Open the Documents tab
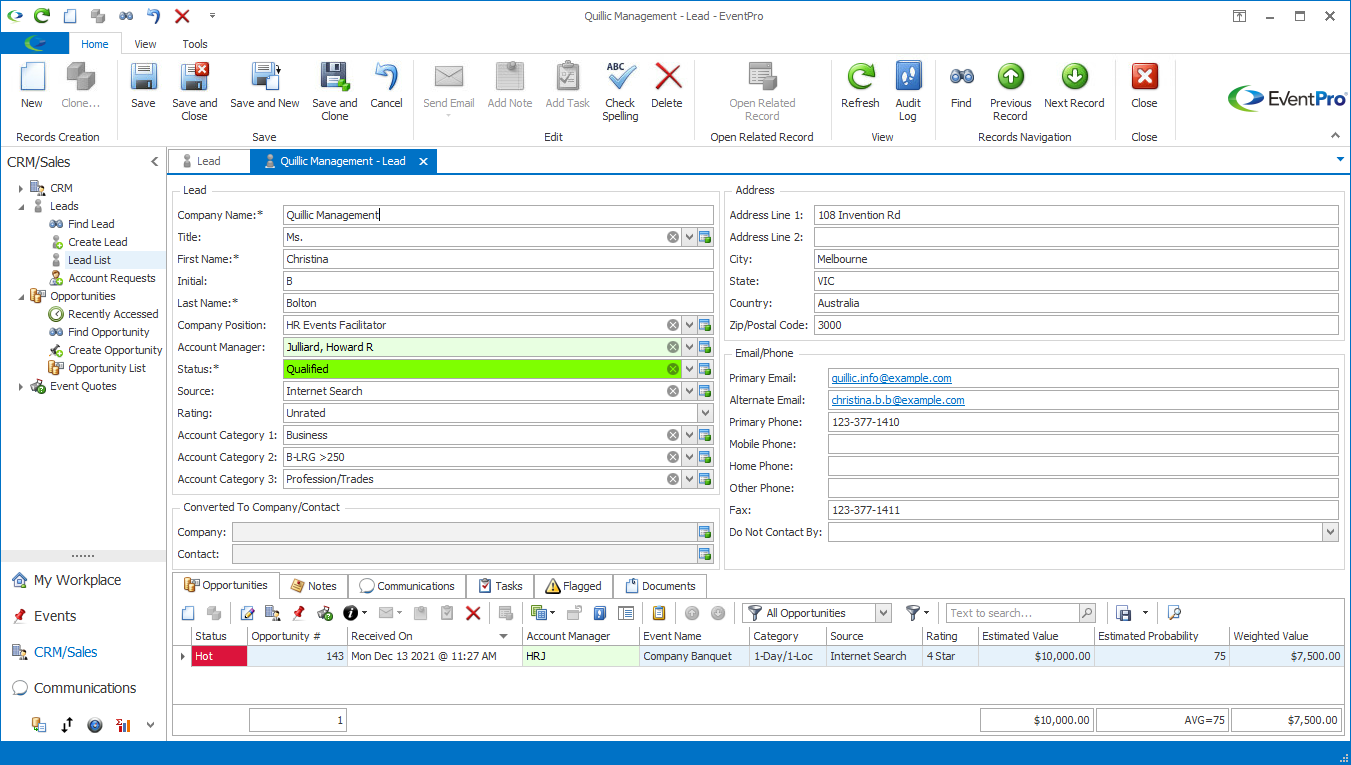1351x765 pixels. click(x=660, y=586)
